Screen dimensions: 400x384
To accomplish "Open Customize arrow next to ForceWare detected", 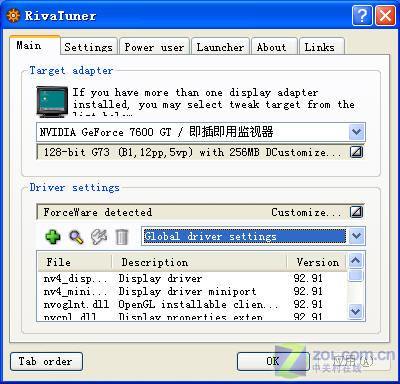I will pyautogui.click(x=356, y=212).
